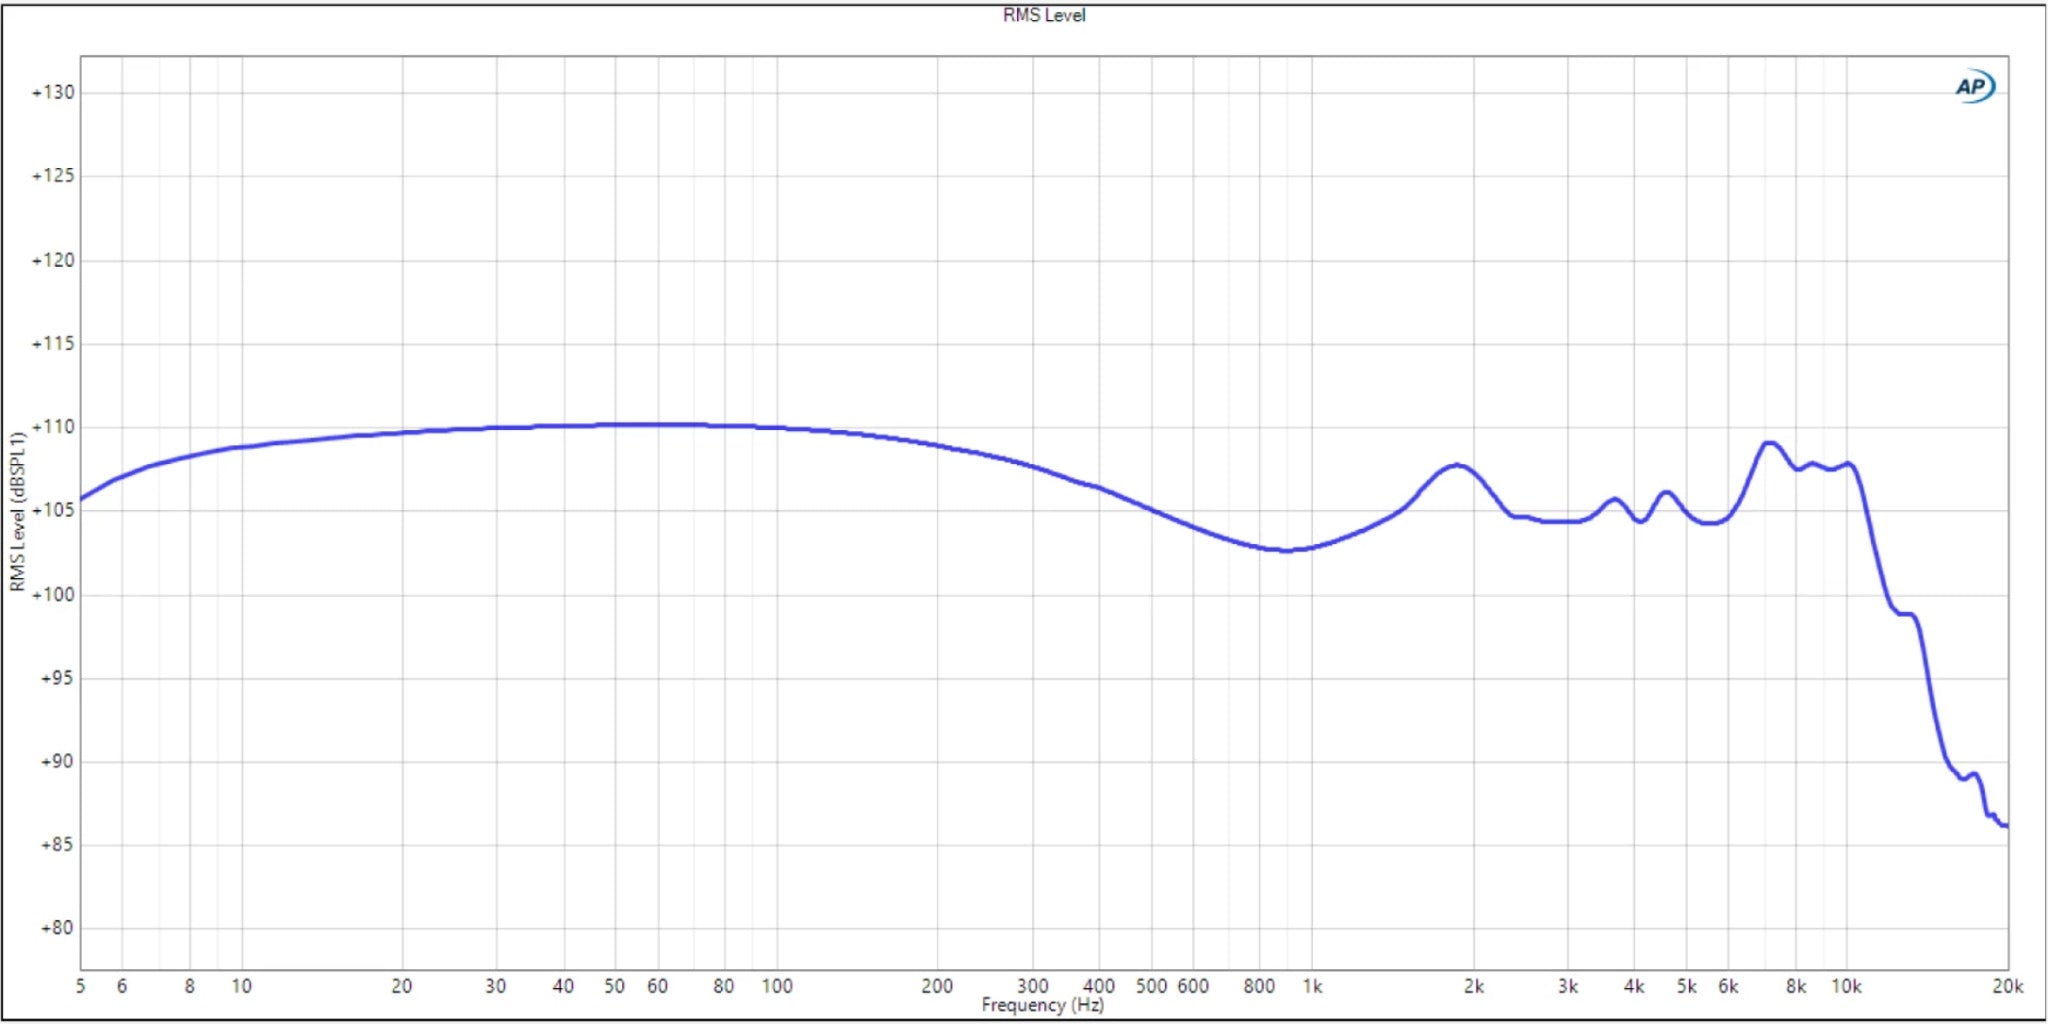Image resolution: width=2048 pixels, height=1024 pixels.
Task: Click the '50' frequency tick label
Action: [x=615, y=986]
